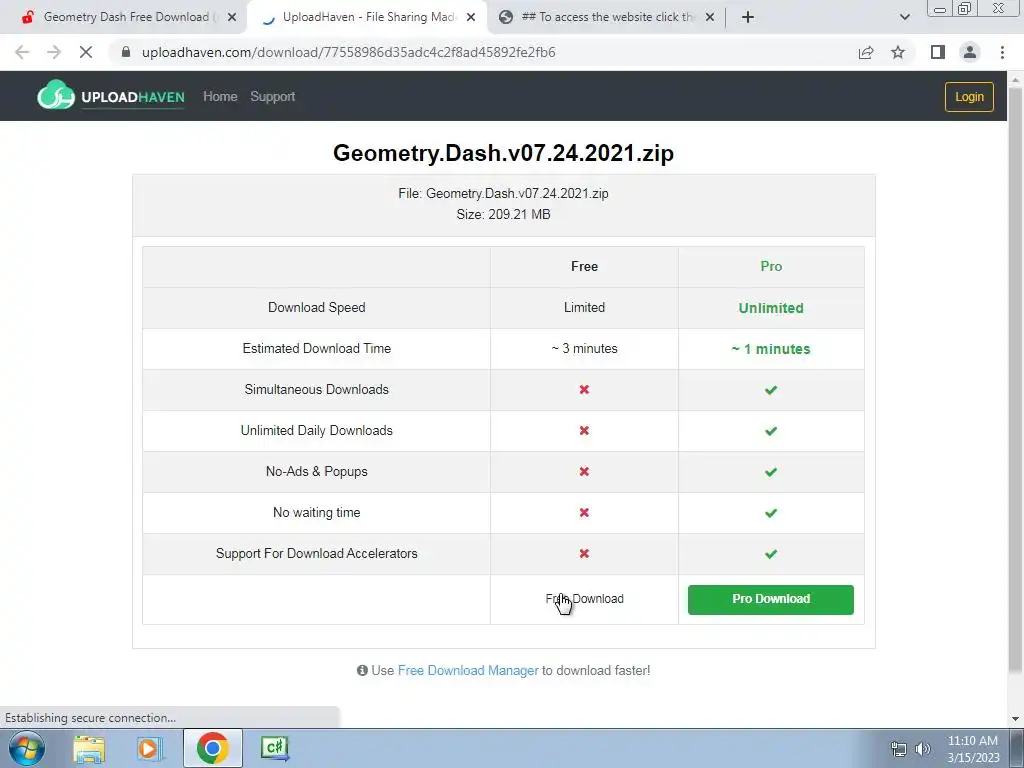The width and height of the screenshot is (1024, 768).
Task: Click the '~ 1 minutes' cell
Action: tap(771, 349)
